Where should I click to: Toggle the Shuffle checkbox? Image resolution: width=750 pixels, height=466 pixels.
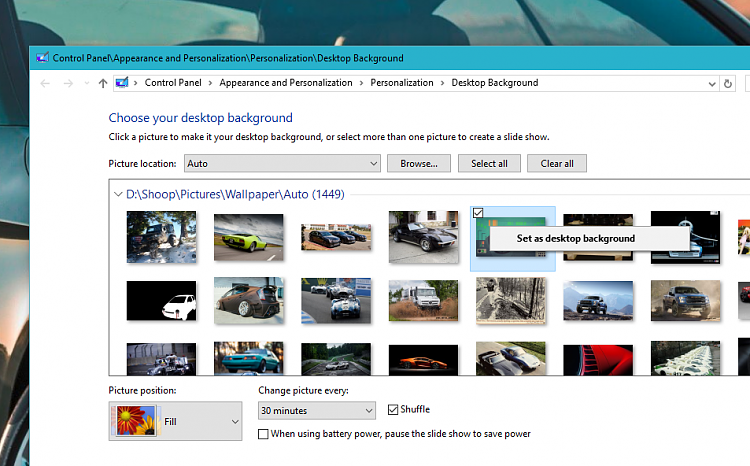[x=393, y=410]
